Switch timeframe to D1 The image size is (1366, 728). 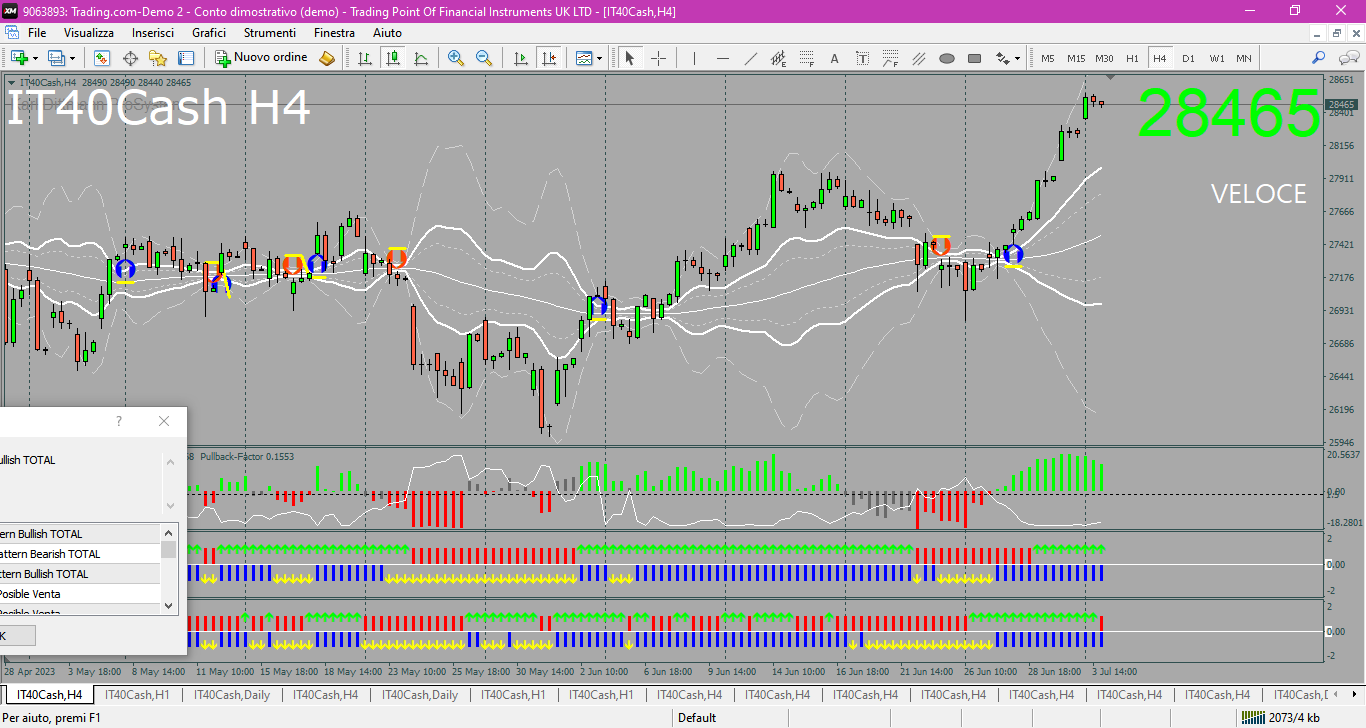pyautogui.click(x=1188, y=58)
